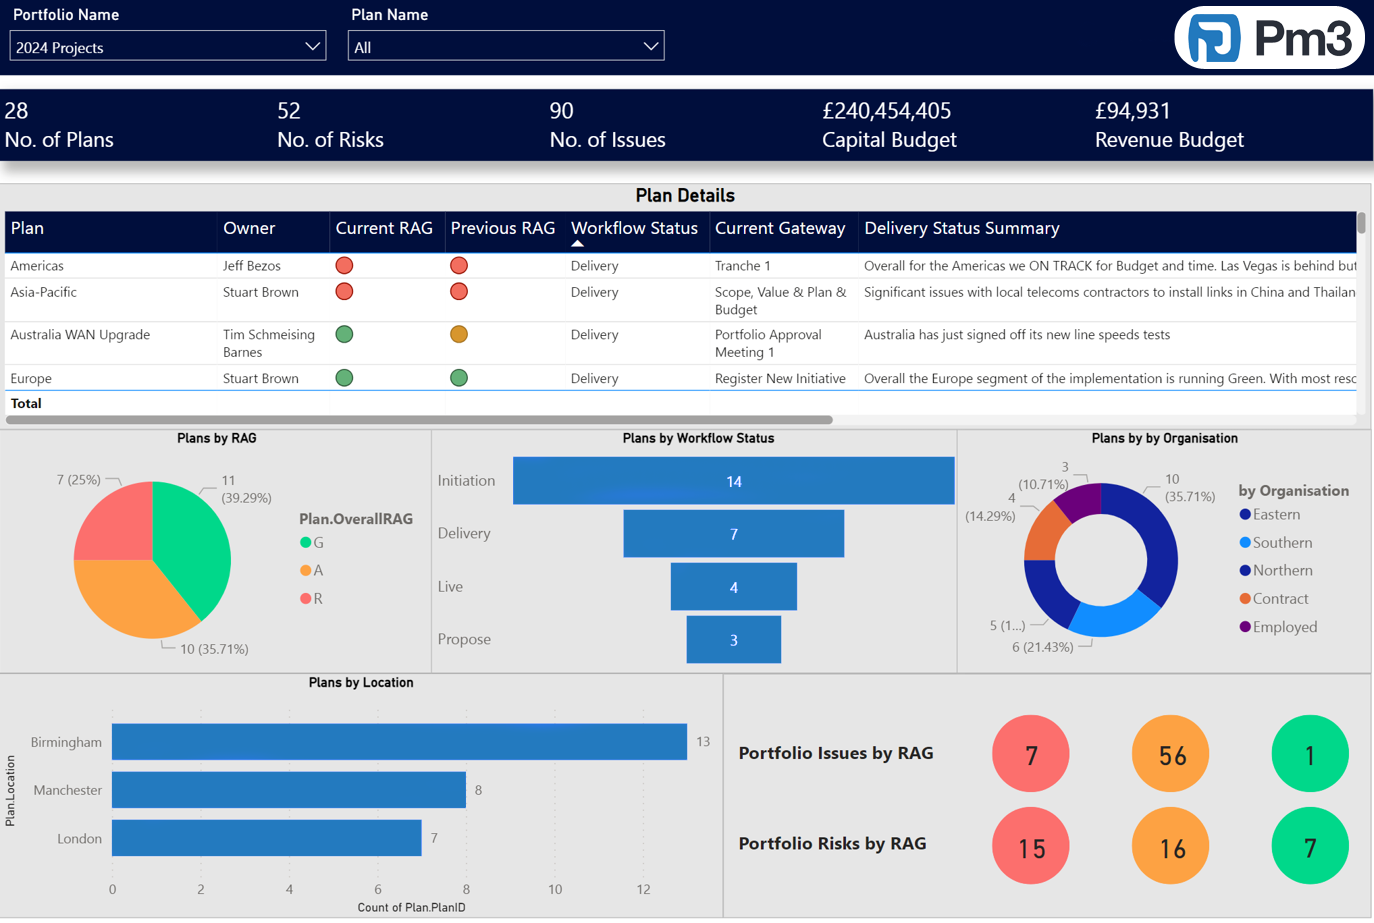The image size is (1374, 923).
Task: Select the Manchester location bar
Action: click(x=289, y=790)
